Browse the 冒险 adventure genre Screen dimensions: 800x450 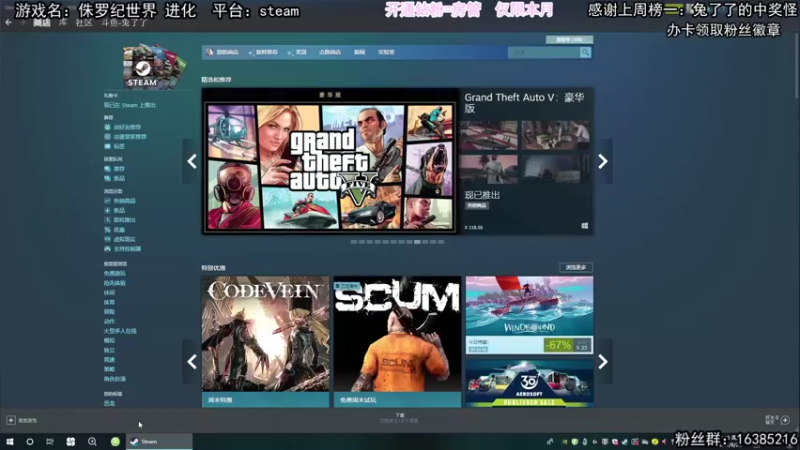coord(109,312)
